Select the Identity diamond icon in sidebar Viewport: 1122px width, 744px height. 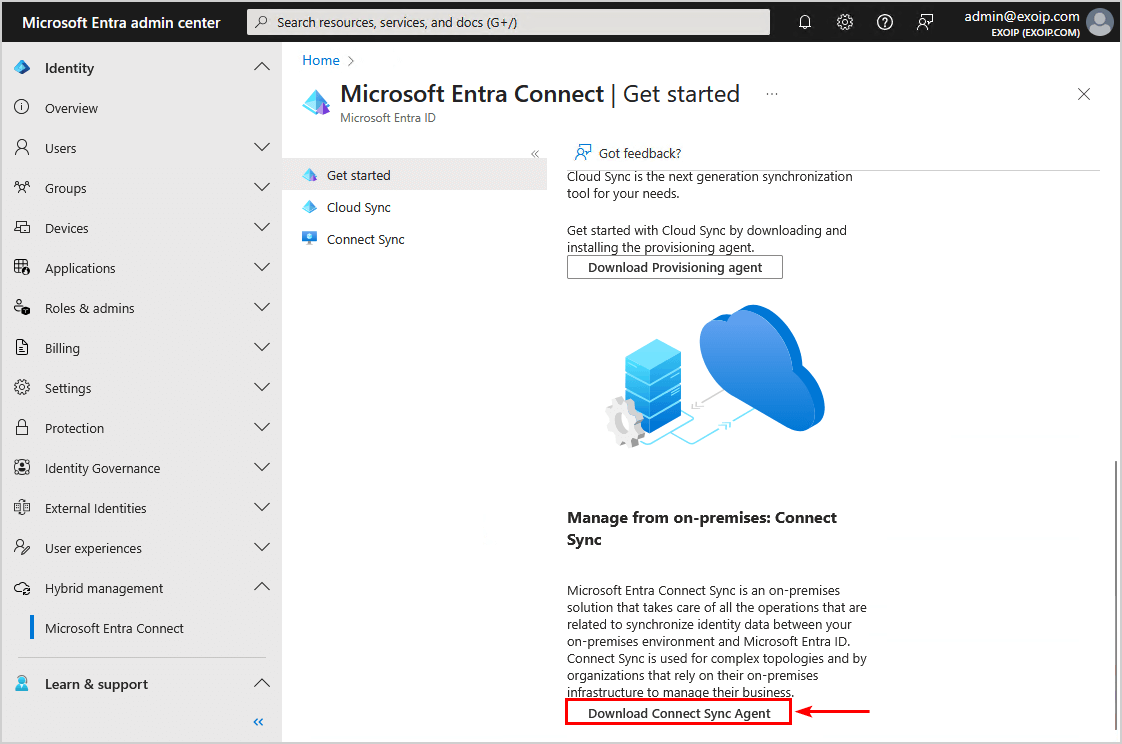tap(22, 67)
